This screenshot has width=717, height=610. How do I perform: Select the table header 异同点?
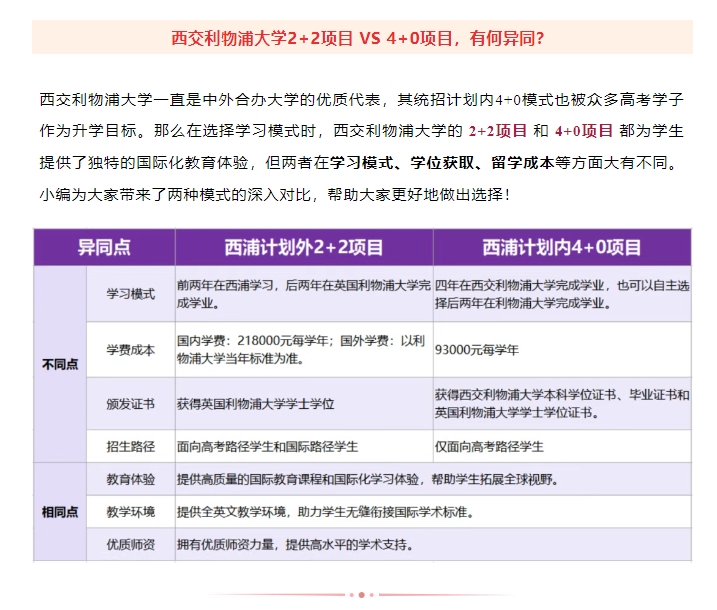(104, 247)
